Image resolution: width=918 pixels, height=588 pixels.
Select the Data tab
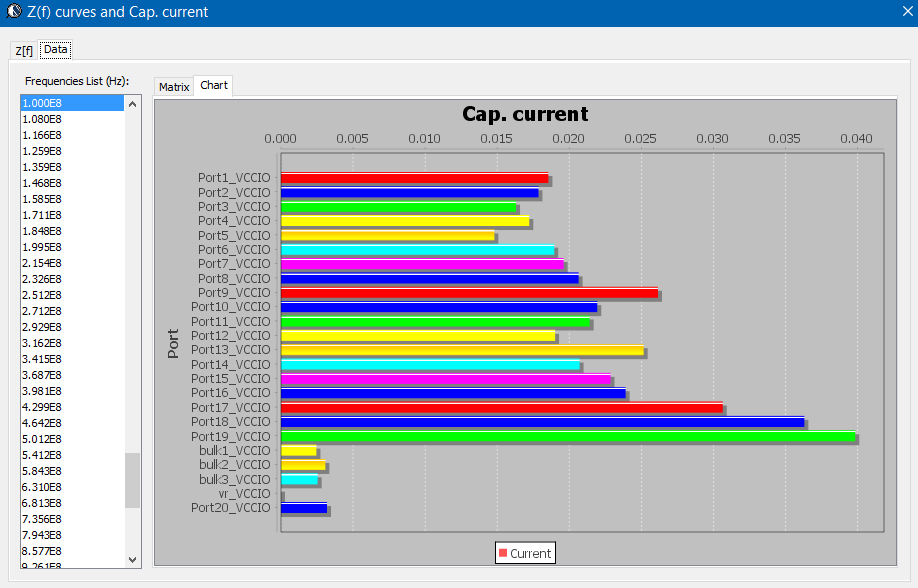(56, 49)
